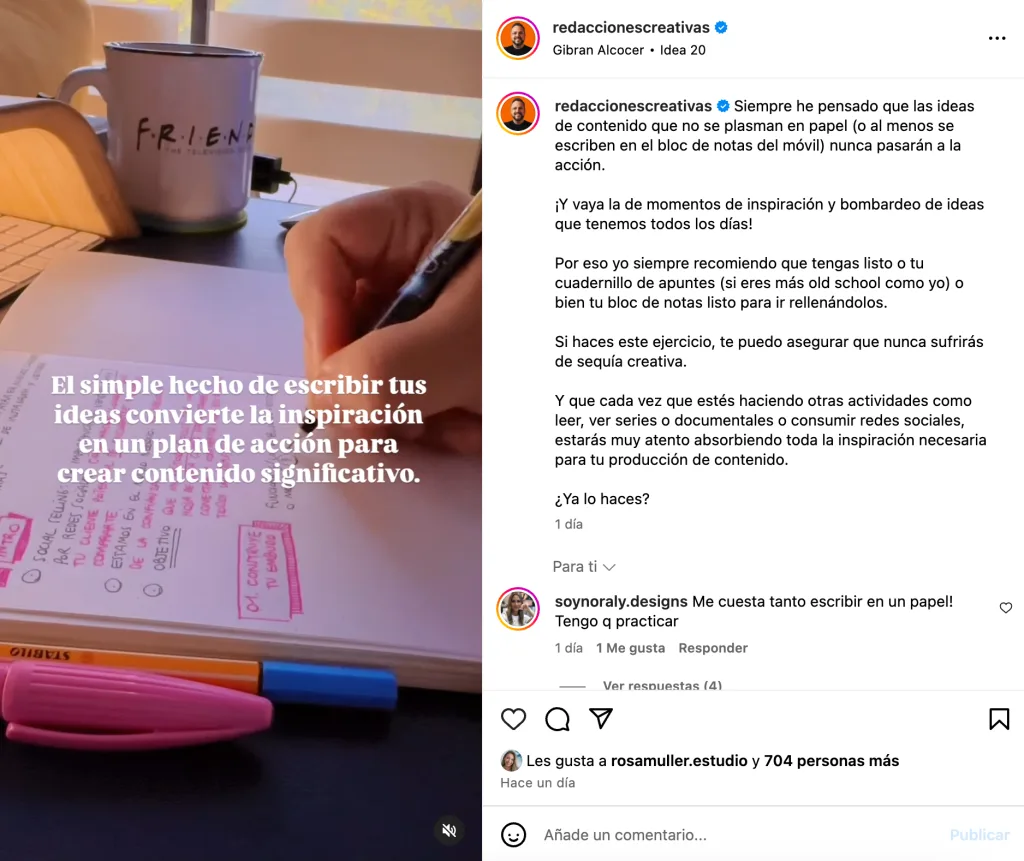
Task: Click the Añade un comentario field
Action: [x=738, y=835]
